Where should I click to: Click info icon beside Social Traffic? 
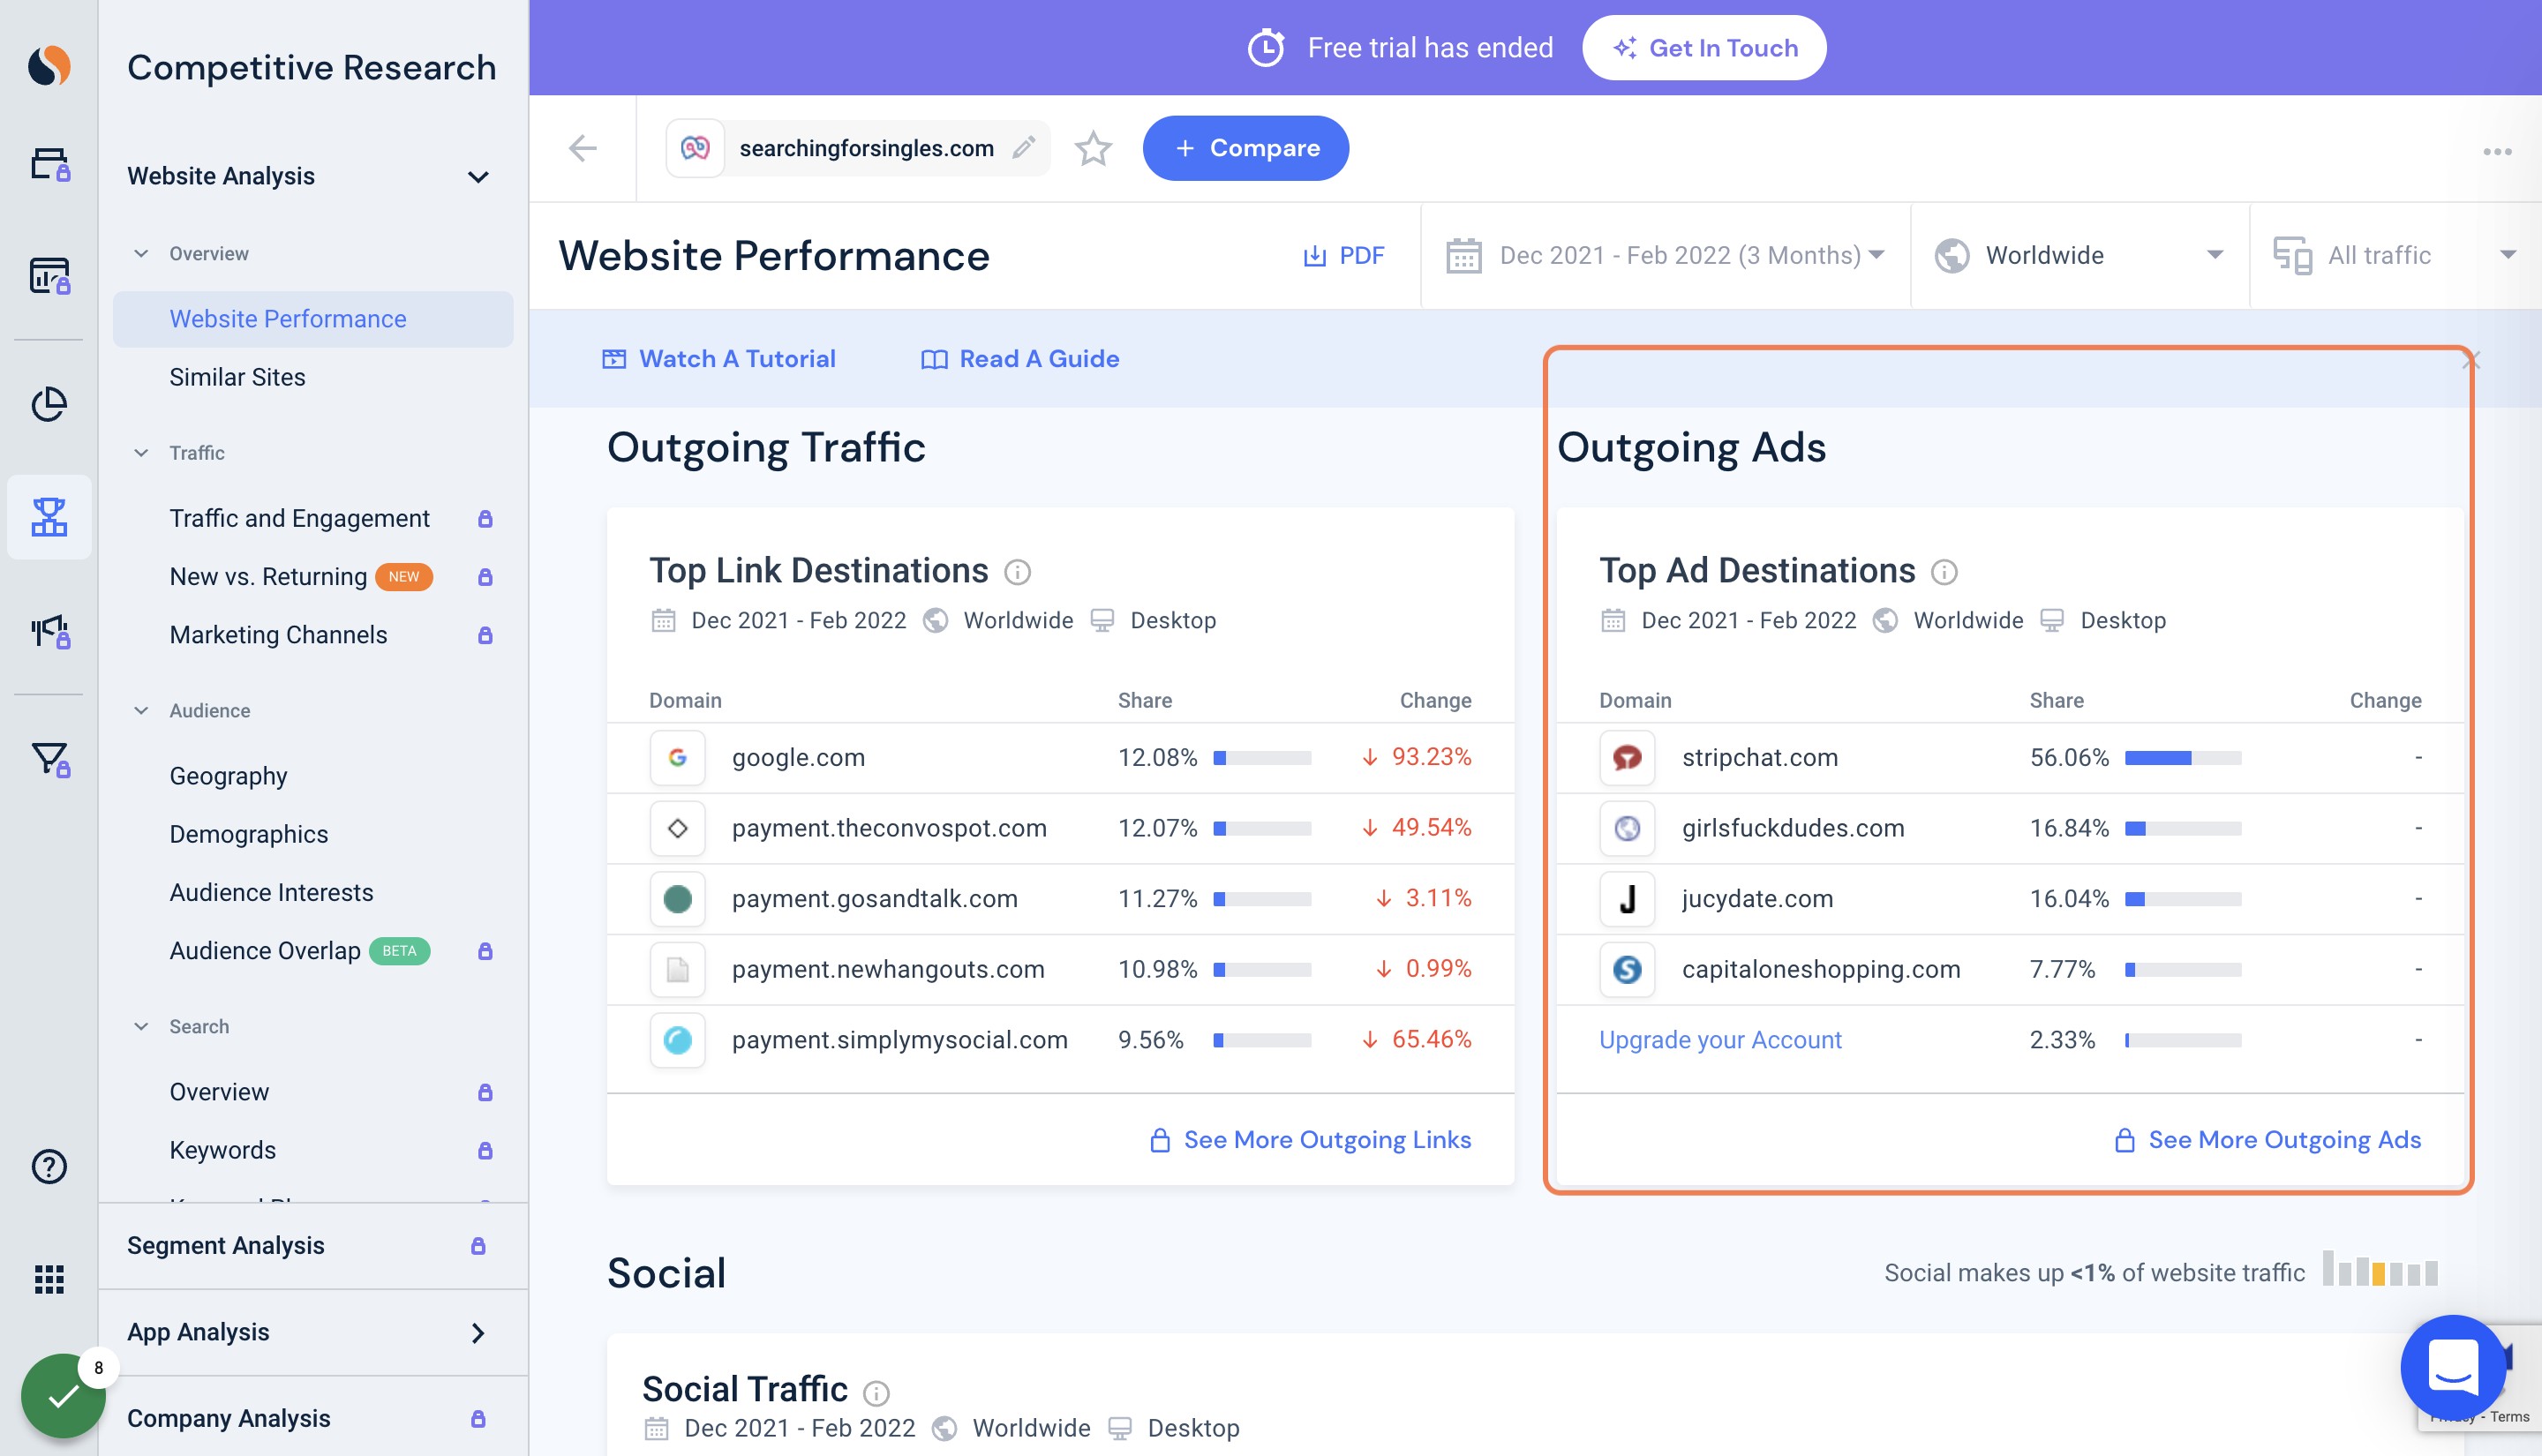pyautogui.click(x=876, y=1392)
